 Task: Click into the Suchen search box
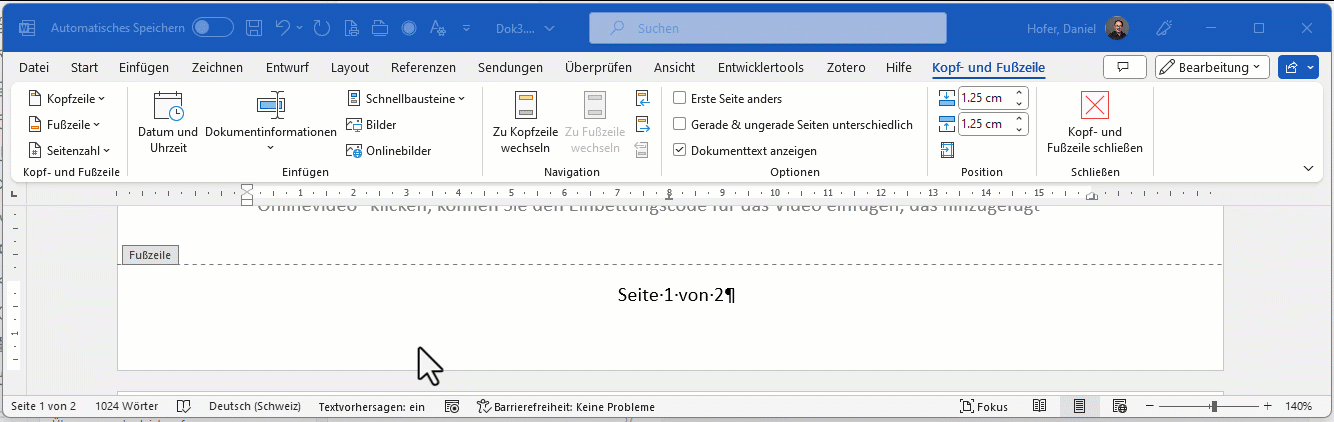coord(767,29)
